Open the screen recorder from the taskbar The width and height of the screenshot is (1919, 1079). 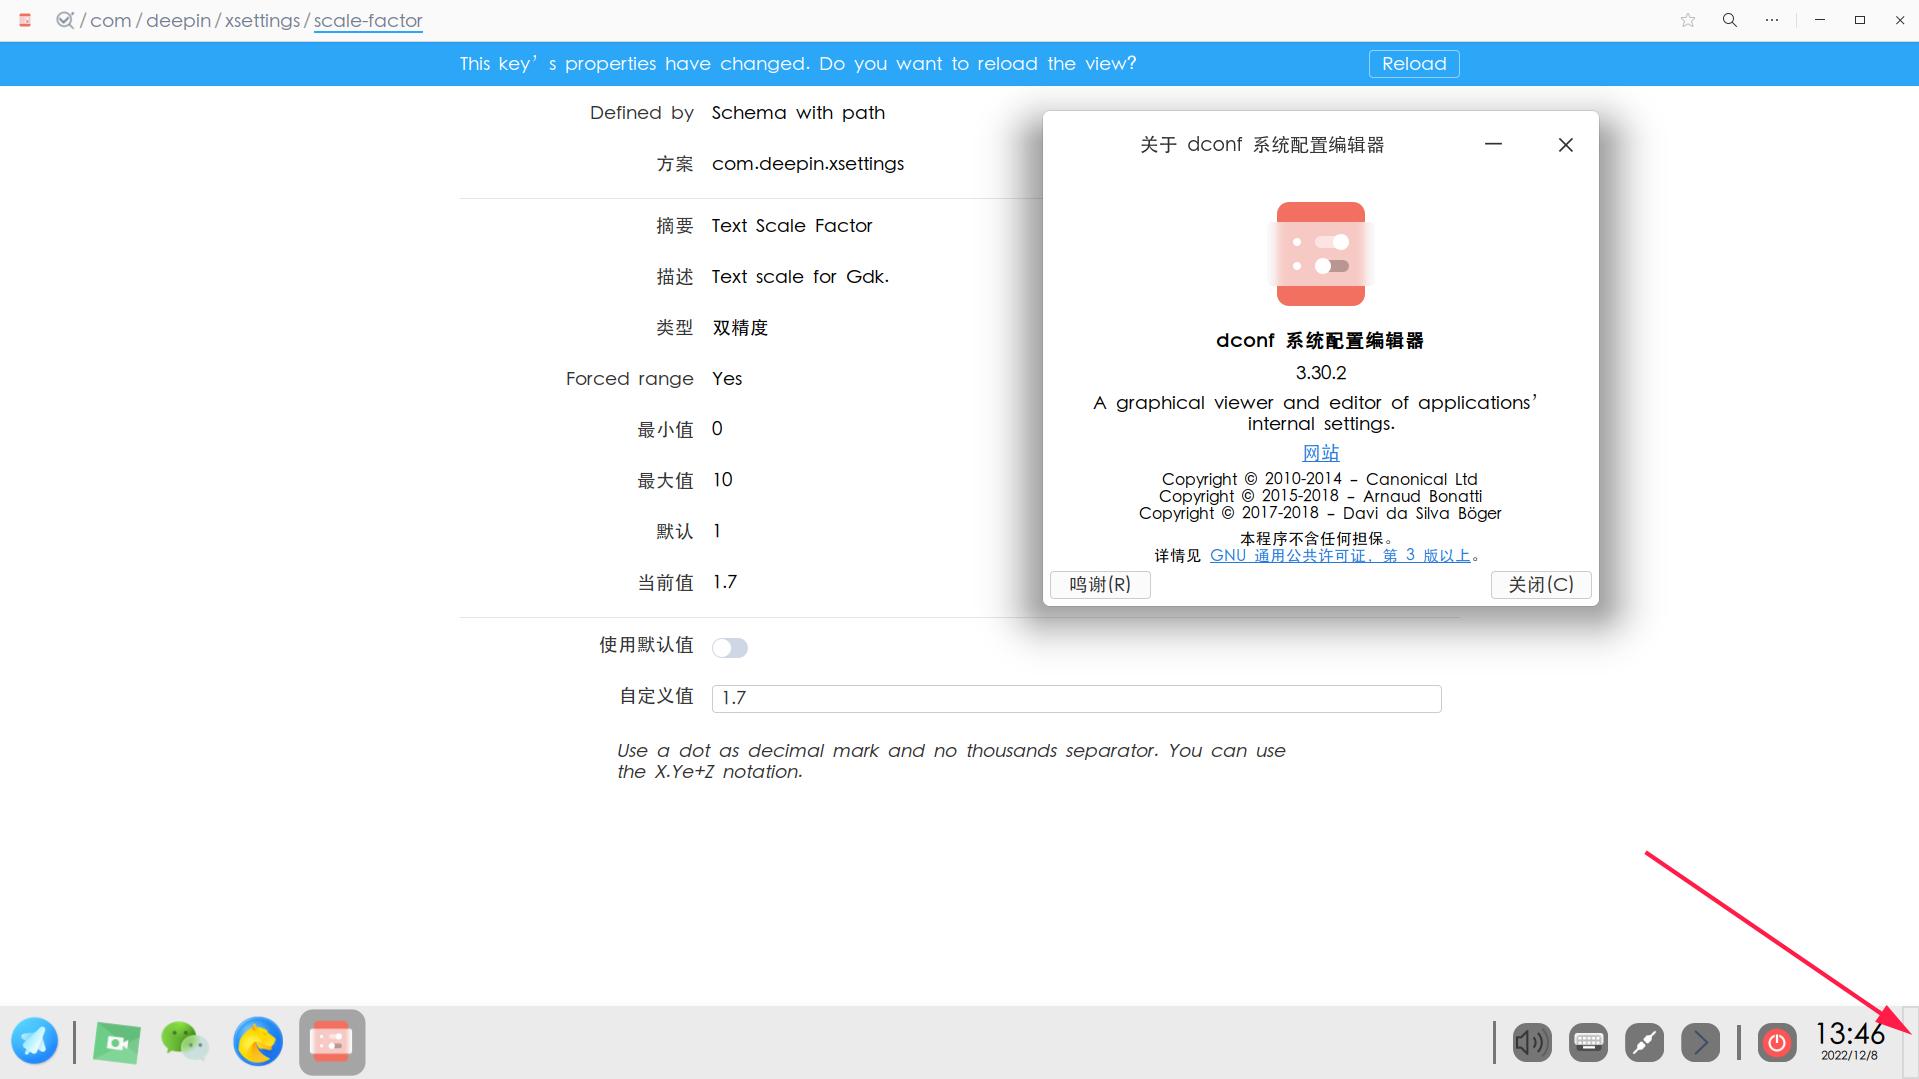point(116,1041)
